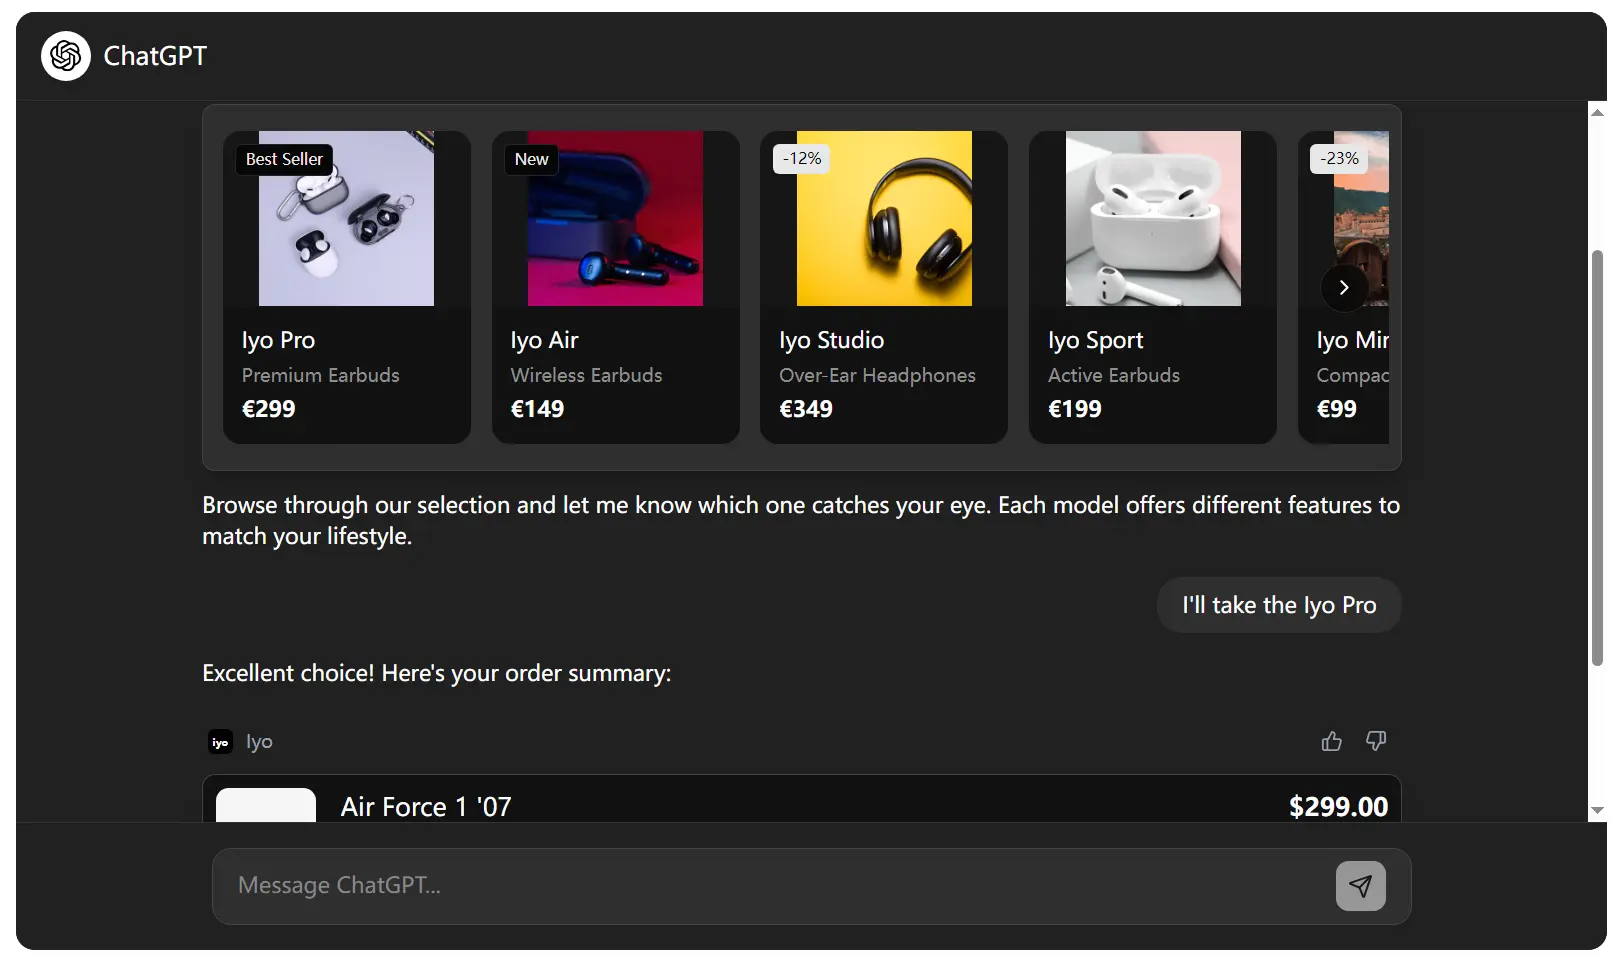The width and height of the screenshot is (1622, 965).
Task: Click the 'Browse through our selection' message text
Action: point(801,520)
